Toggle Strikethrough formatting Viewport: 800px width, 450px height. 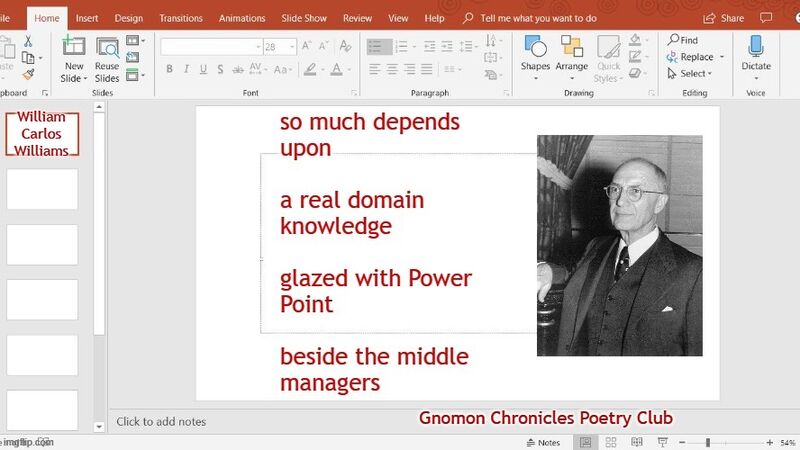[x=238, y=69]
